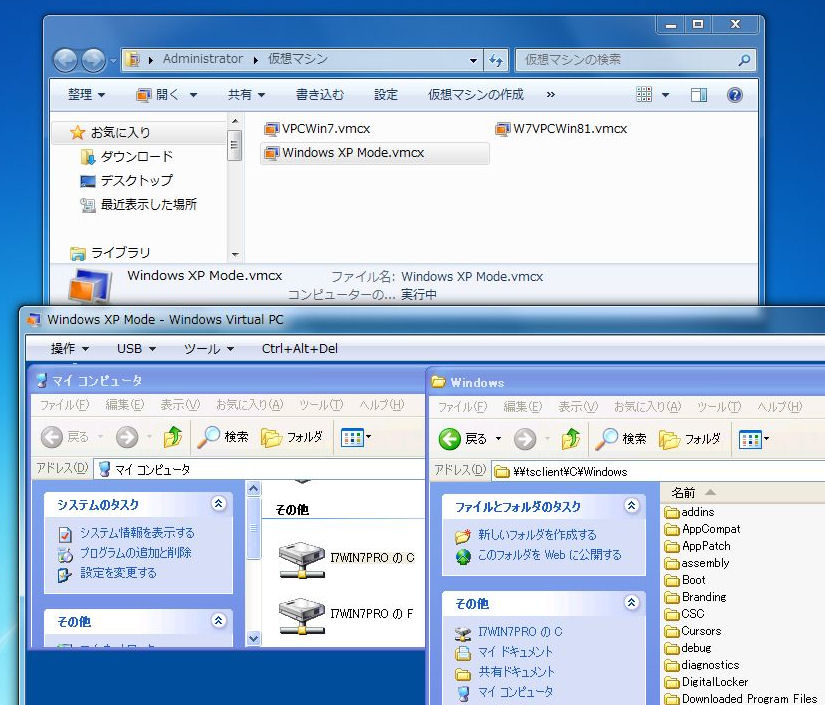The image size is (825, 705).
Task: Click 仮想マシンの作成 in Explorer toolbar
Action: click(x=476, y=95)
